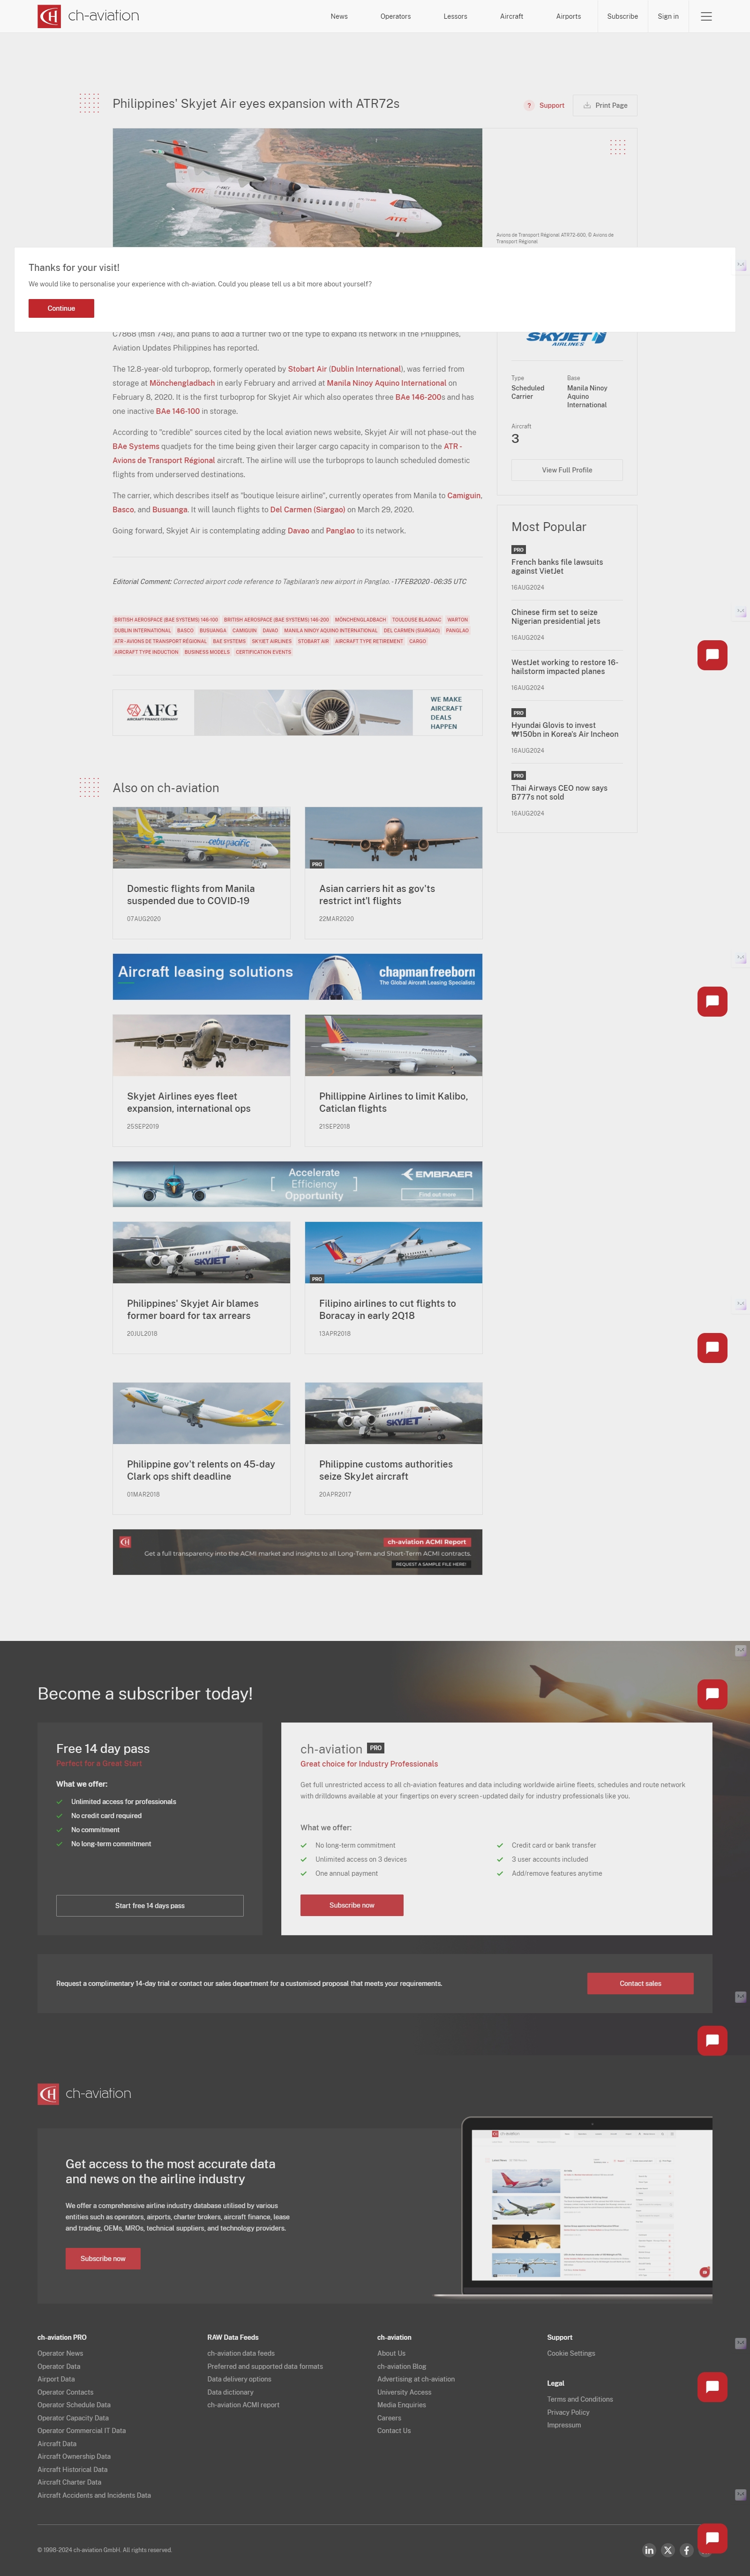Open Operators in the top navigation

point(395,16)
